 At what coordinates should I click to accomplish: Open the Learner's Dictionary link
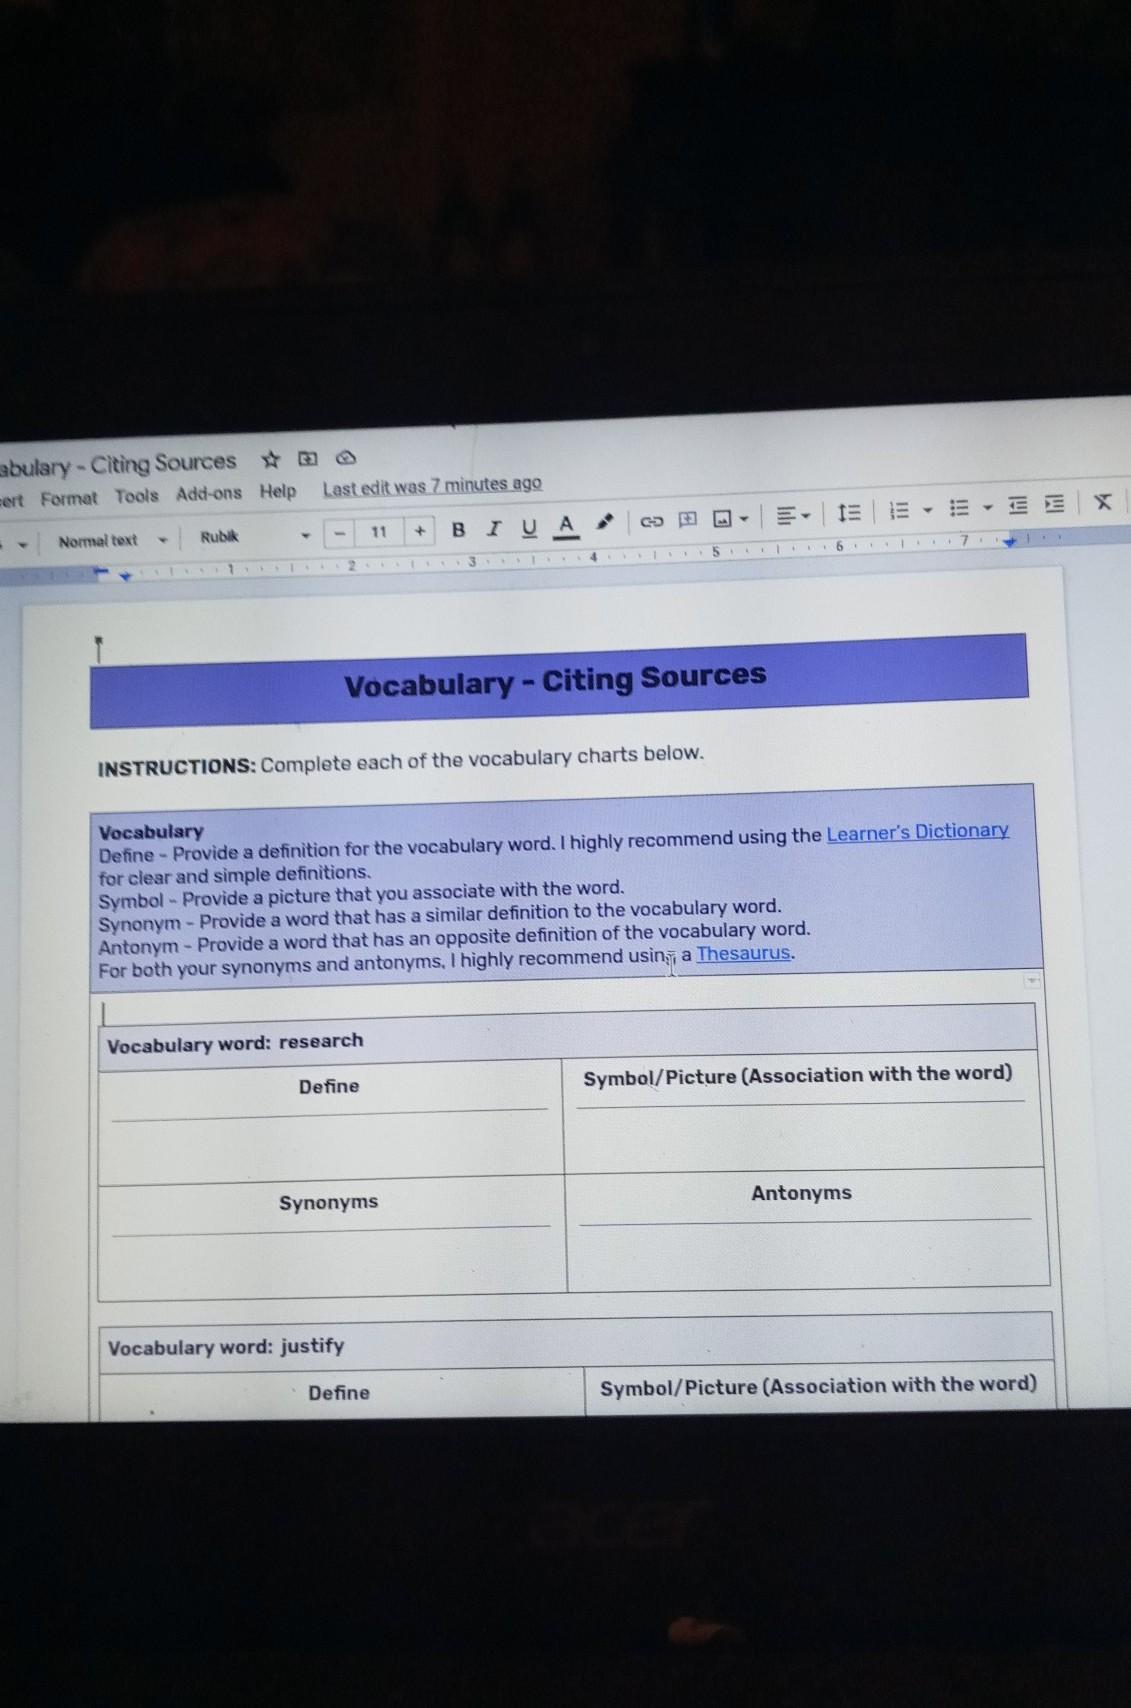917,832
